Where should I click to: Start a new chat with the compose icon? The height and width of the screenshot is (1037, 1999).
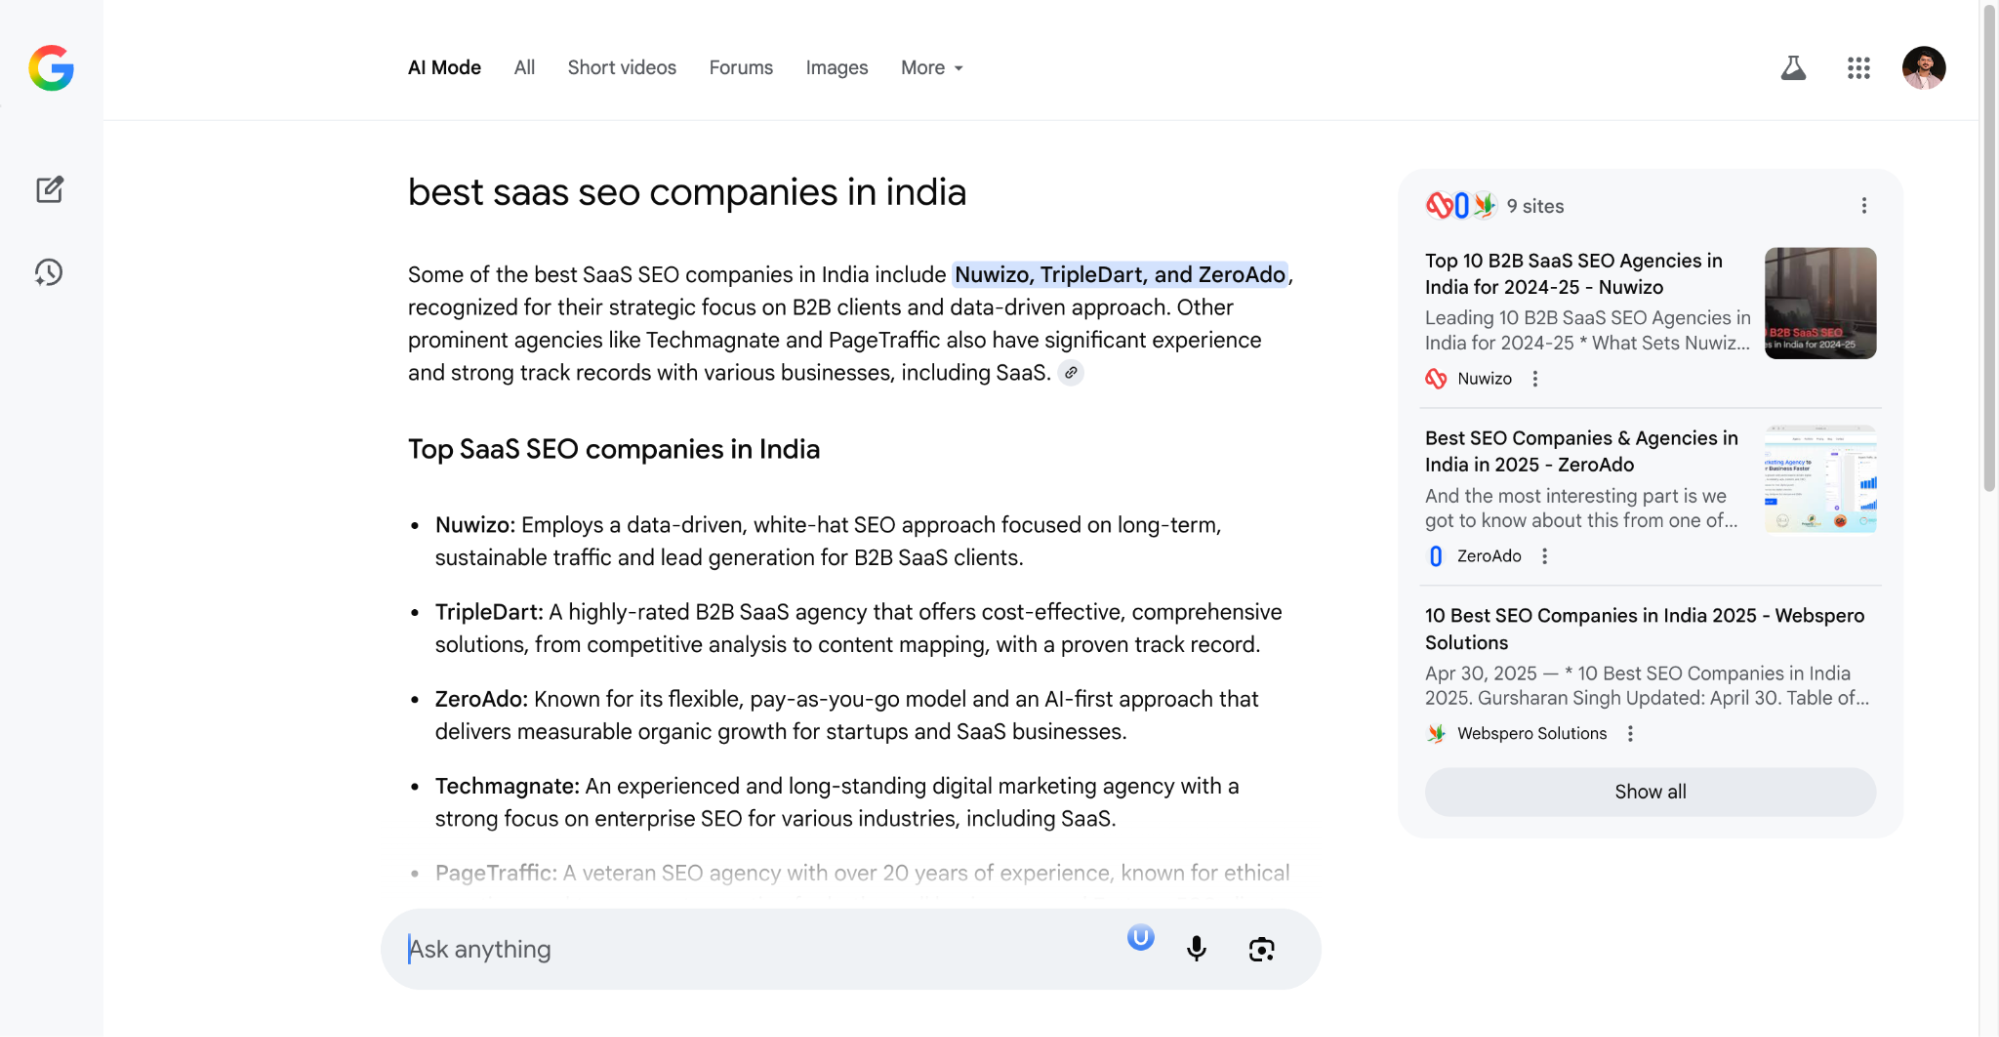[x=50, y=190]
